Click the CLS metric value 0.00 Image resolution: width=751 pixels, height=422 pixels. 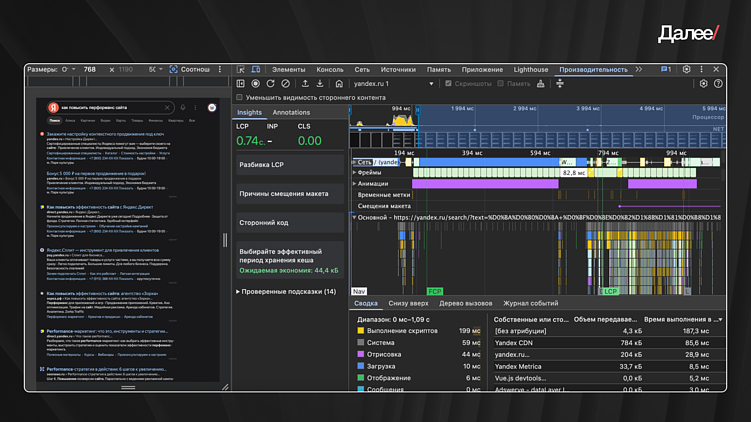coord(309,141)
